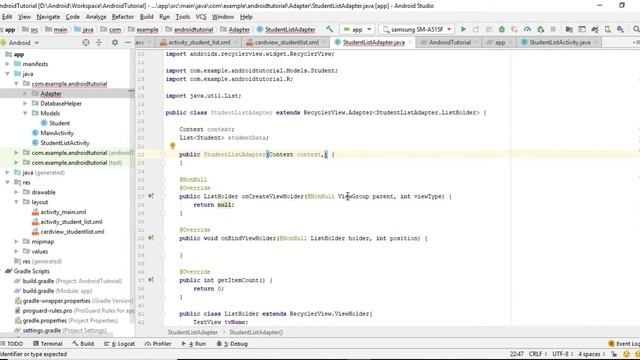The width and height of the screenshot is (640, 360).
Task: Click the Sync Project with Gradle icon
Action: point(595,29)
